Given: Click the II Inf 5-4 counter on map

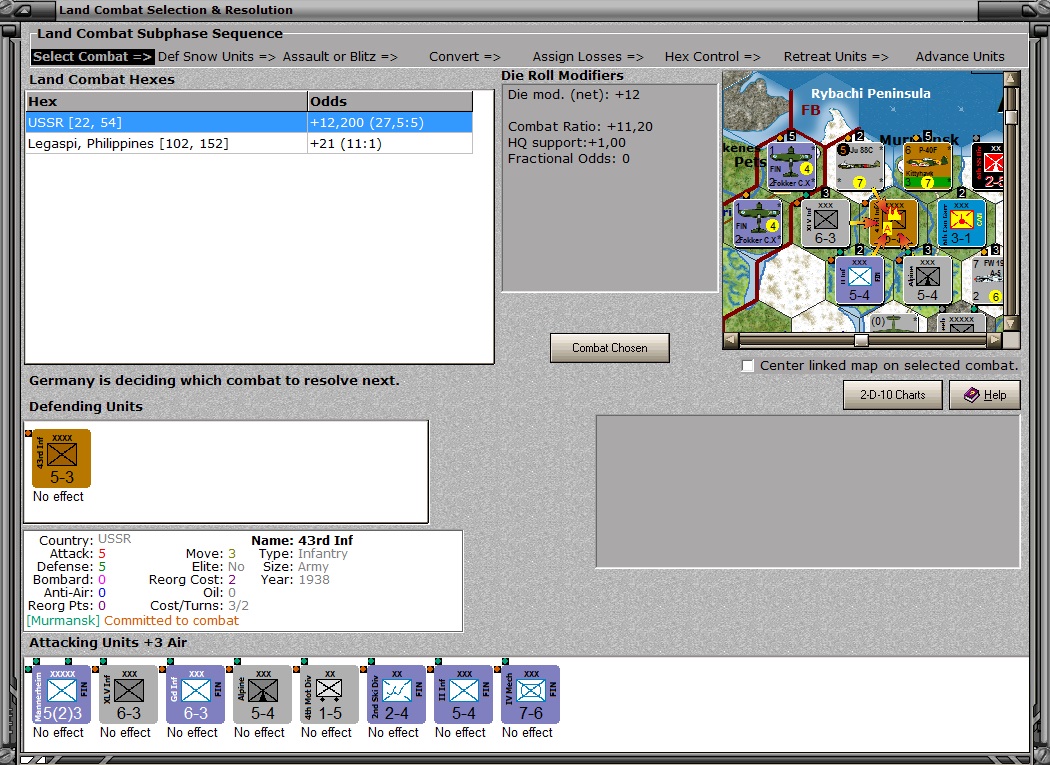Looking at the screenshot, I should click(859, 280).
